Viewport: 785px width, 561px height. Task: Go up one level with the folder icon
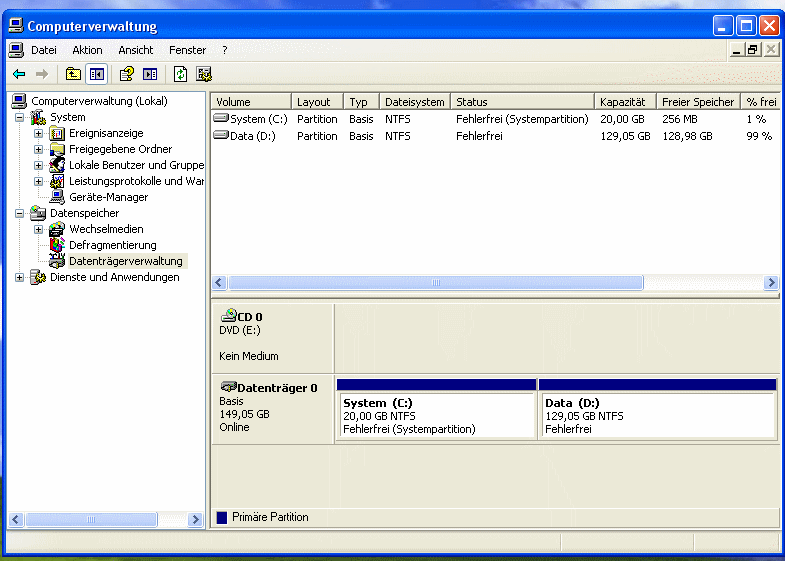[x=73, y=74]
